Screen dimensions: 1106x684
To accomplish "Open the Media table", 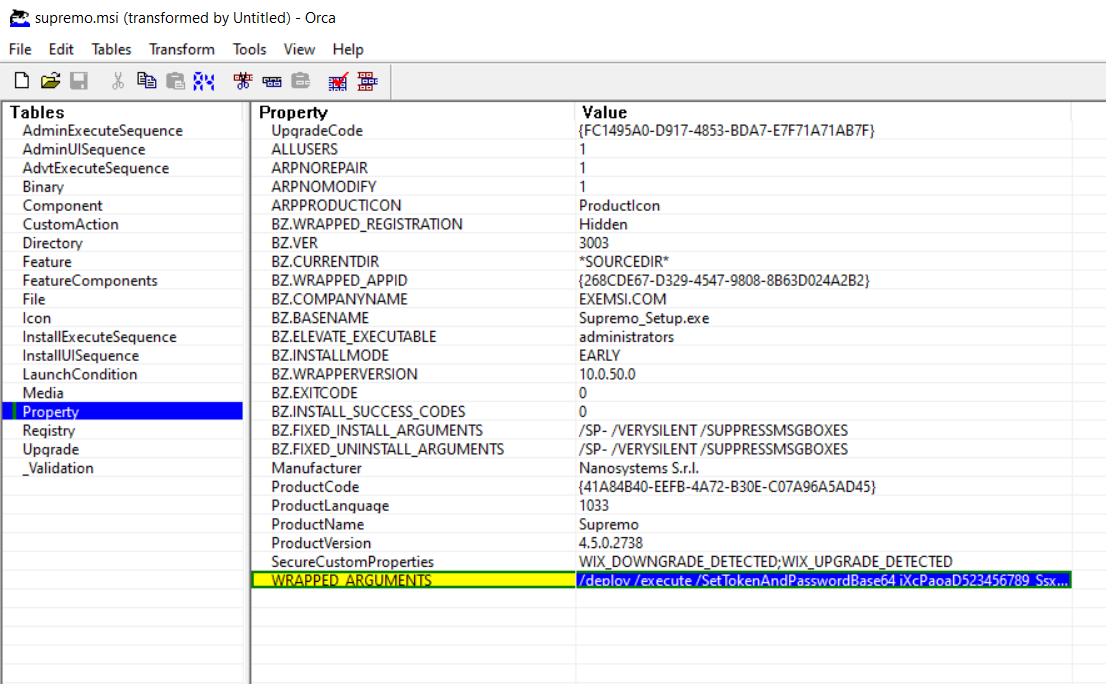I will click(x=43, y=393).
